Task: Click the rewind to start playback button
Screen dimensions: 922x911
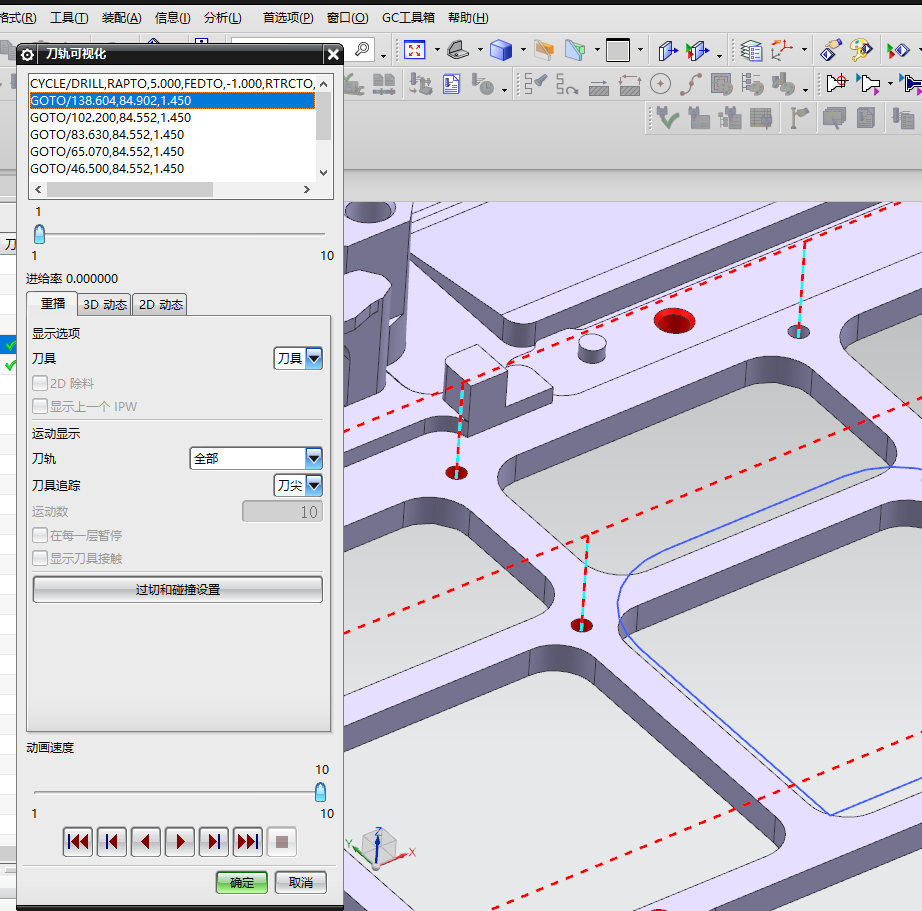Action: pos(78,842)
